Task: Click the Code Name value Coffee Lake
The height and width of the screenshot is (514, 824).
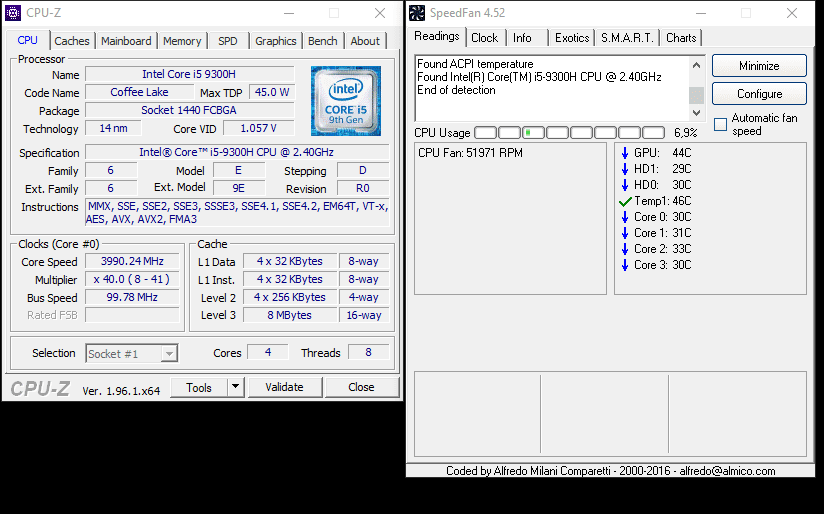Action: [139, 92]
